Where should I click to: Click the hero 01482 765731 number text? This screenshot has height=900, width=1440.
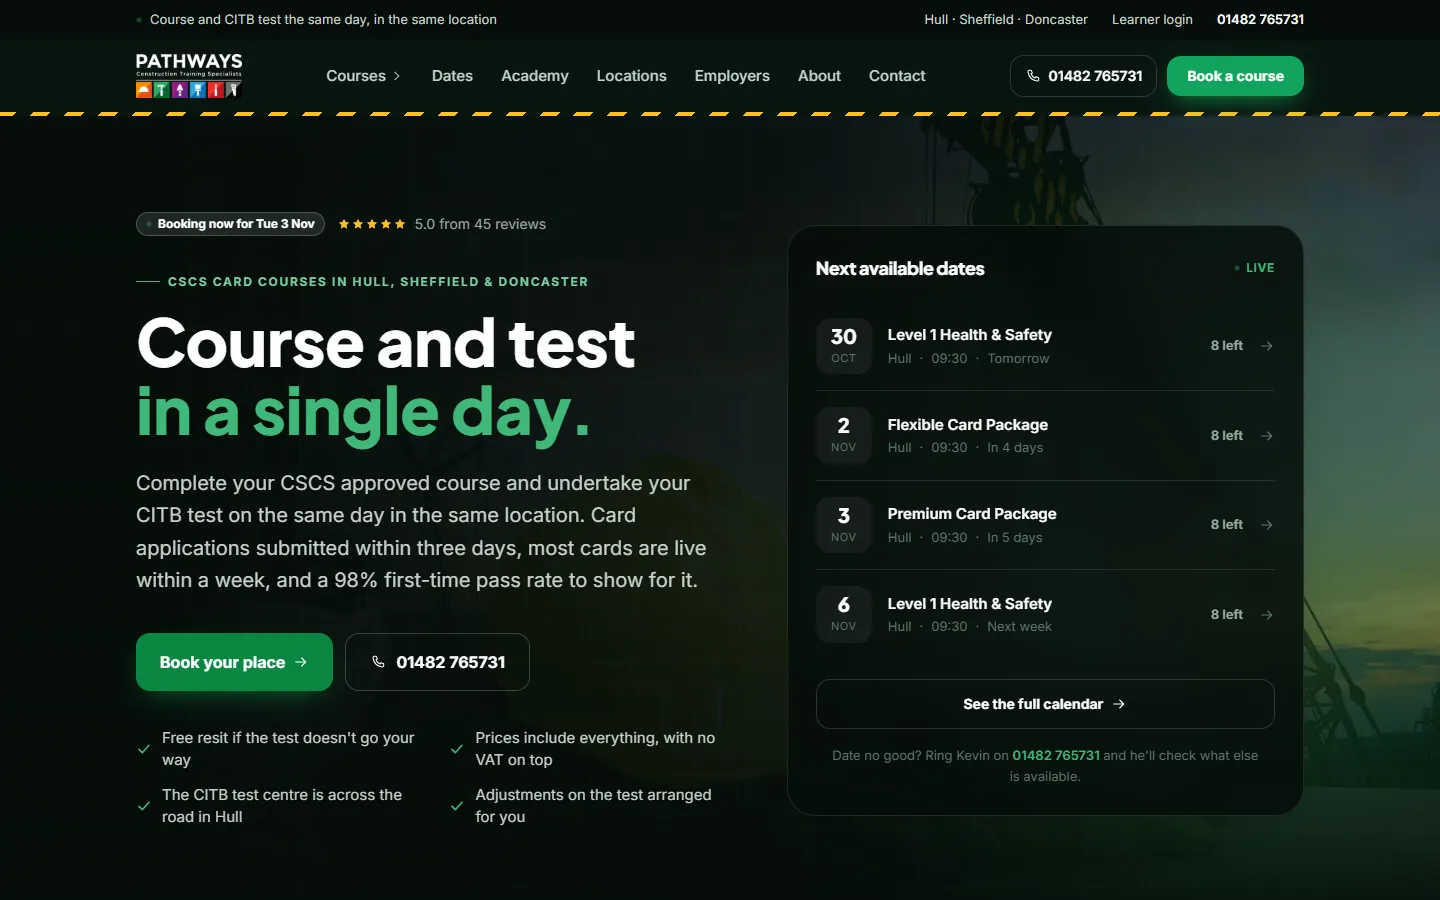coord(451,662)
